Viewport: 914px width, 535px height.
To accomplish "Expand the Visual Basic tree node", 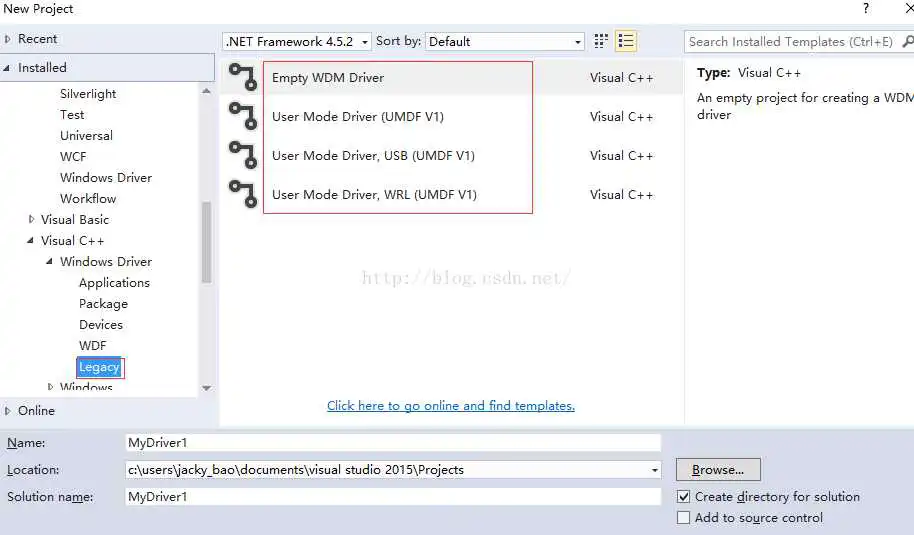I will point(31,220).
